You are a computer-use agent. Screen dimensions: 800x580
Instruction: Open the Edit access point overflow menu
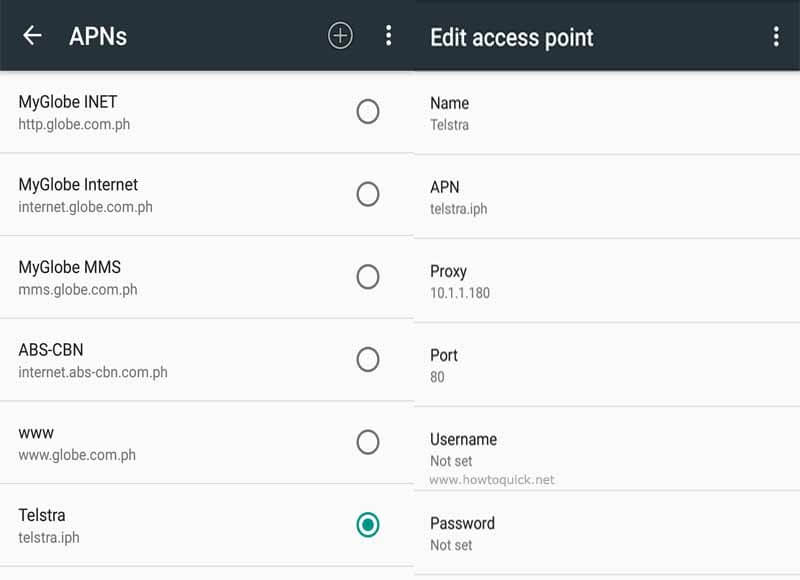tap(776, 37)
